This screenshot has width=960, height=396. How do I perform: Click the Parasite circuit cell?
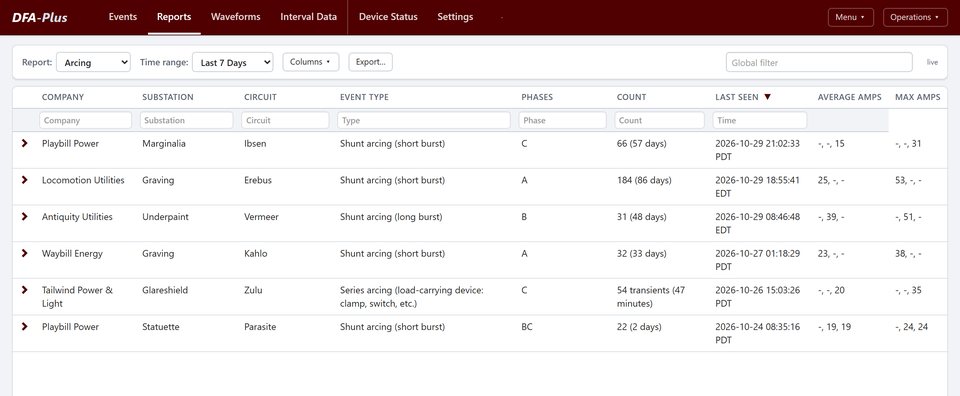pyautogui.click(x=260, y=327)
